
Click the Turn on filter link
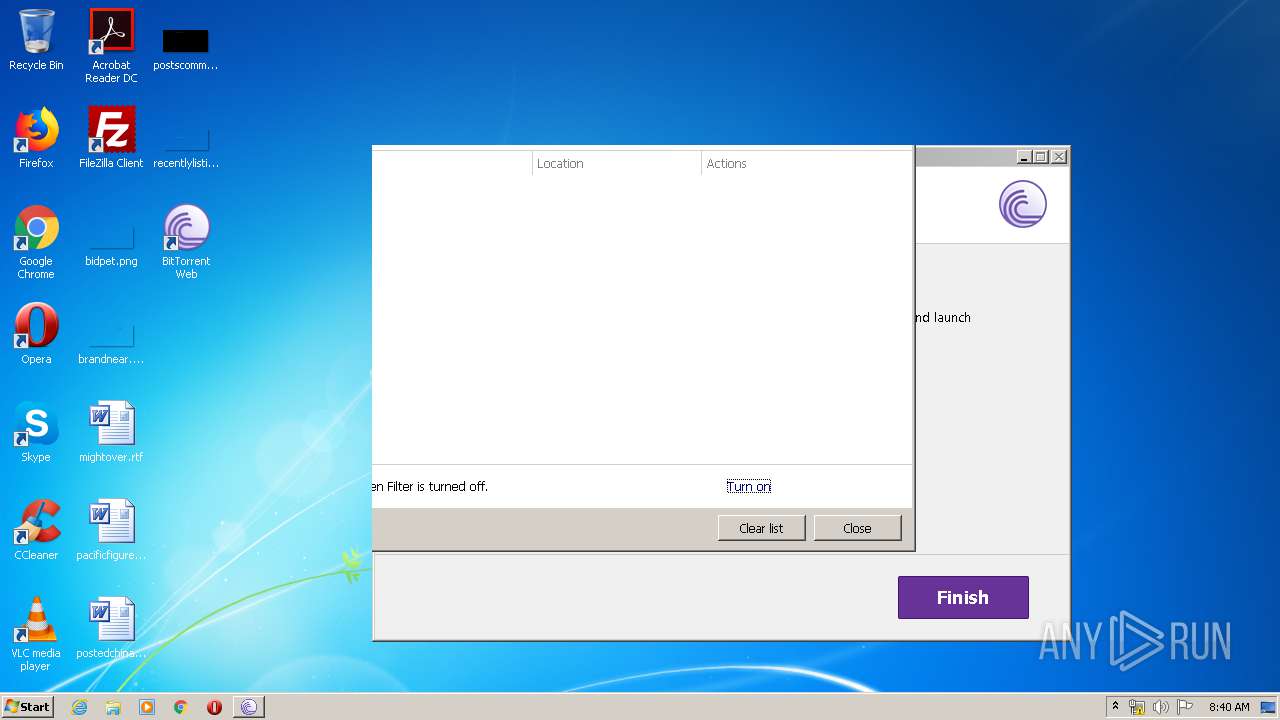coord(749,486)
